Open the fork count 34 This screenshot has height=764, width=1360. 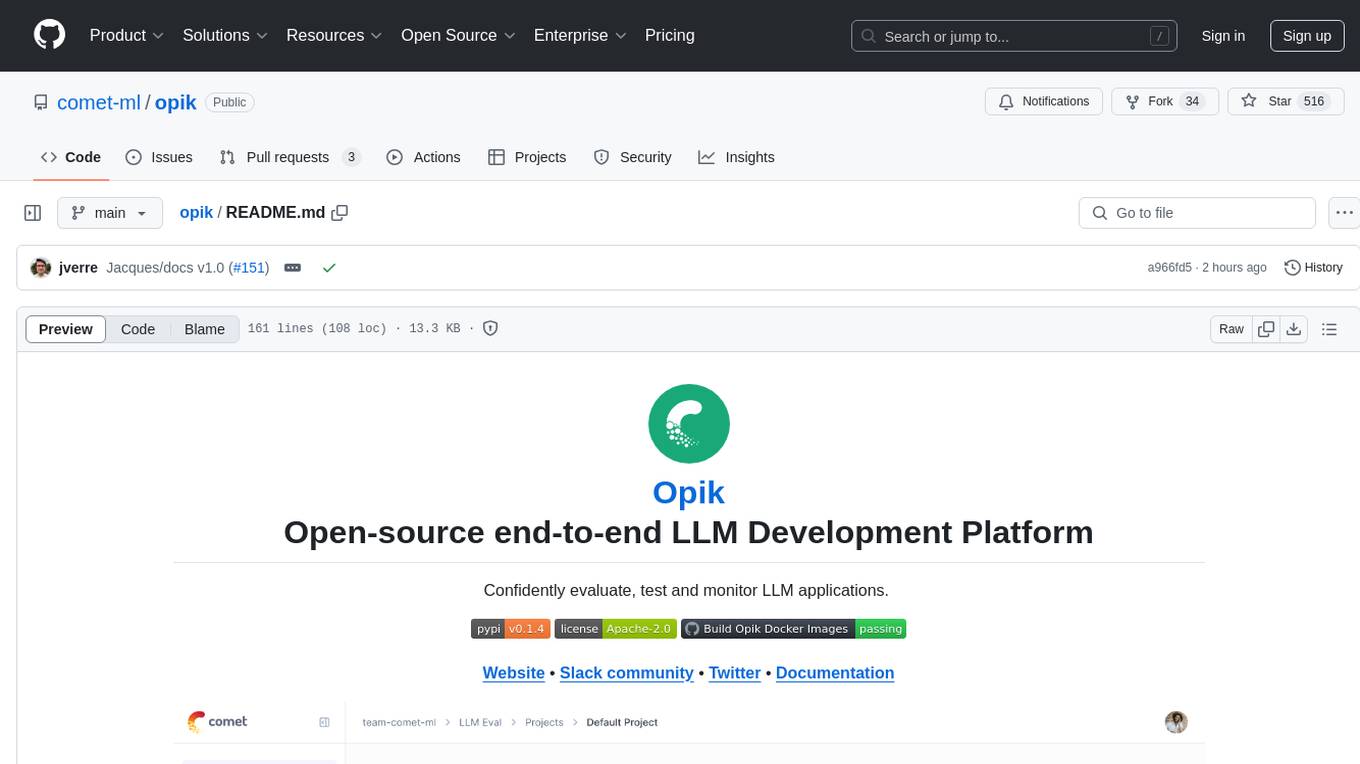pos(1192,102)
